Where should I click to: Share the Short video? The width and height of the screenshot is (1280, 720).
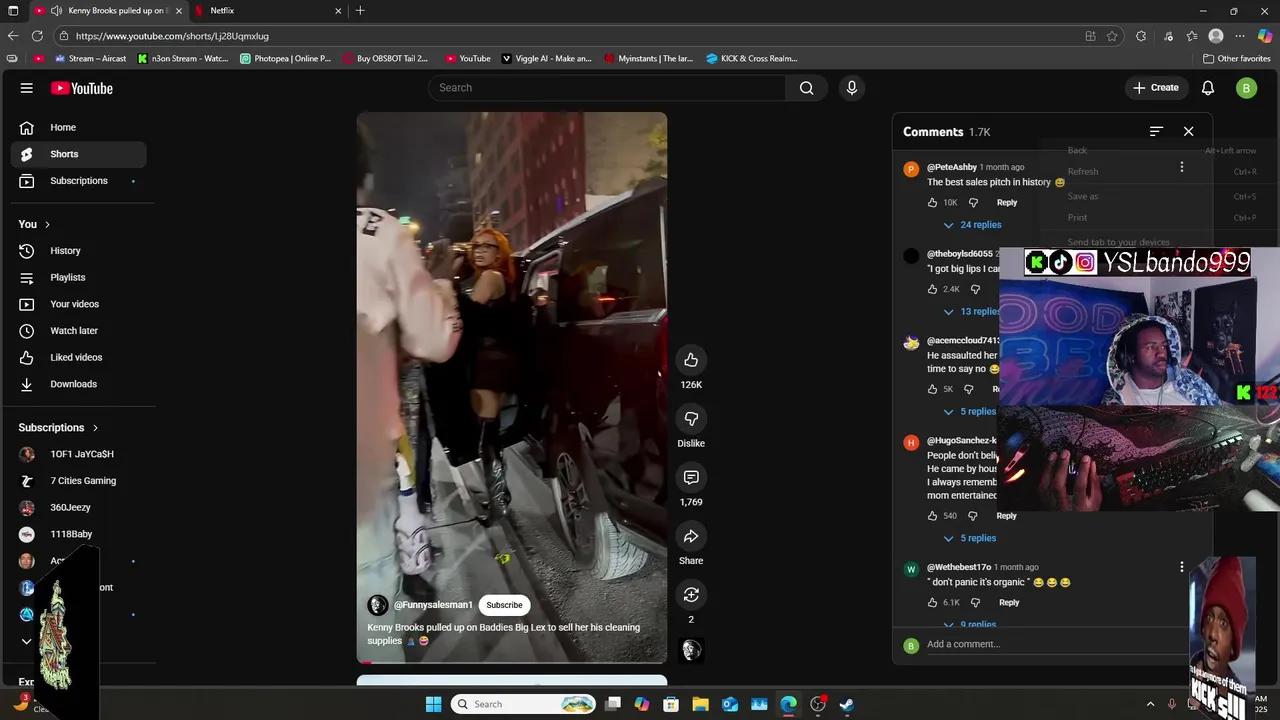pyautogui.click(x=691, y=537)
